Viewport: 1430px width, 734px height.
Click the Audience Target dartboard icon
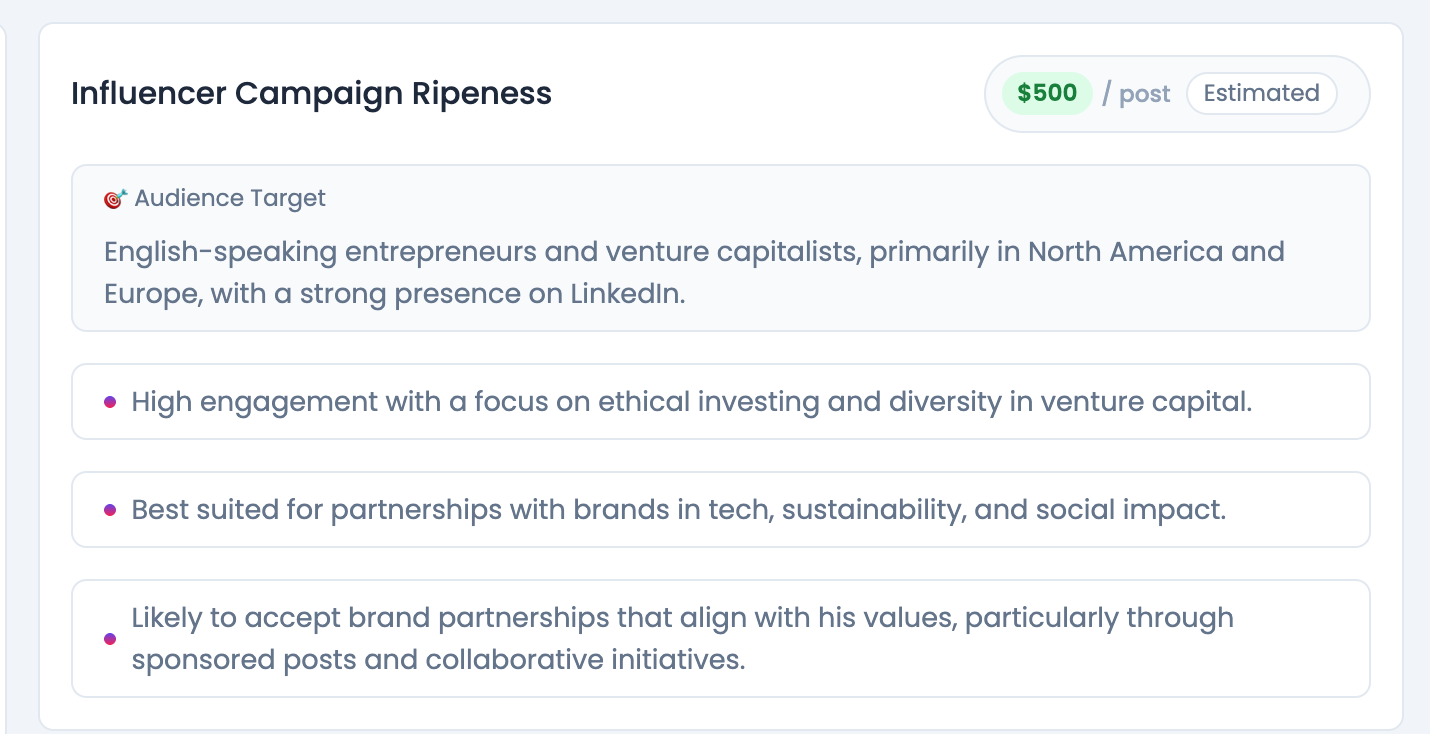pos(115,199)
